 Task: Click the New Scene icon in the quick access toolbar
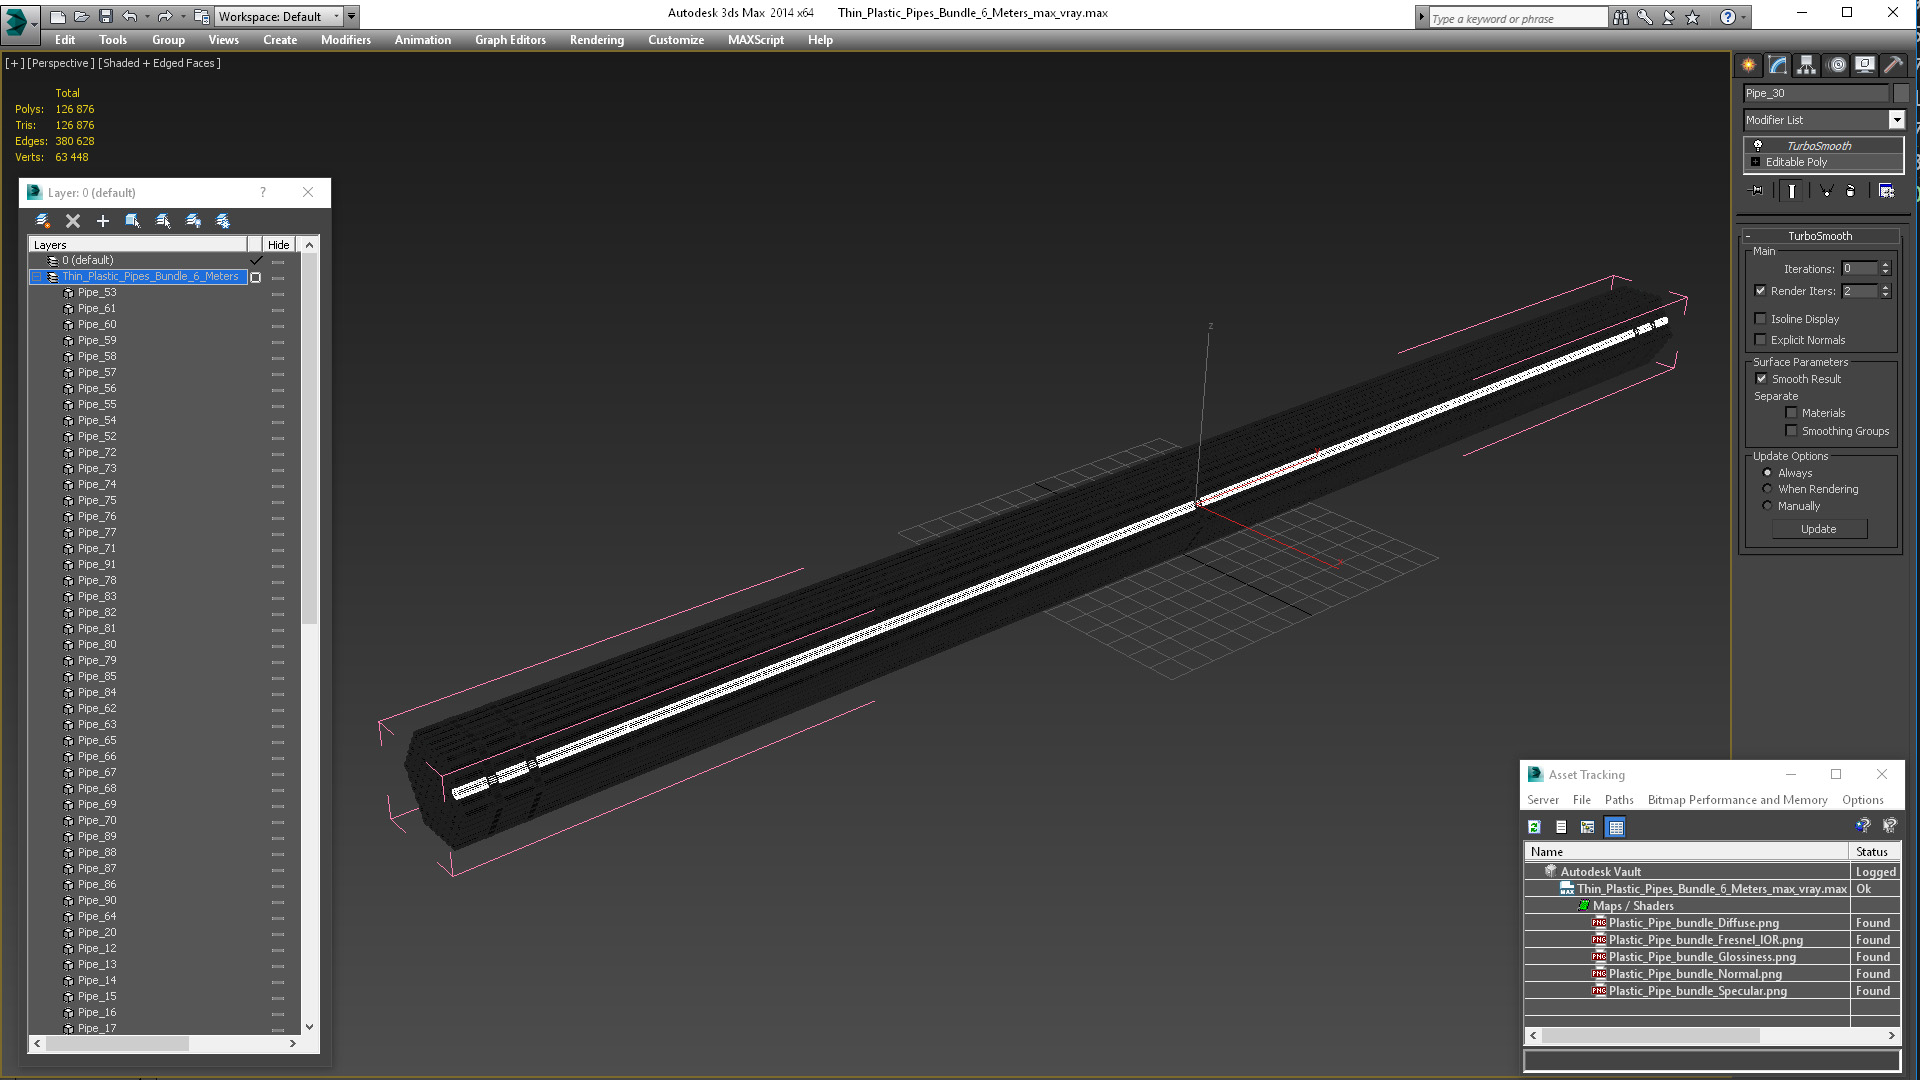tap(58, 16)
